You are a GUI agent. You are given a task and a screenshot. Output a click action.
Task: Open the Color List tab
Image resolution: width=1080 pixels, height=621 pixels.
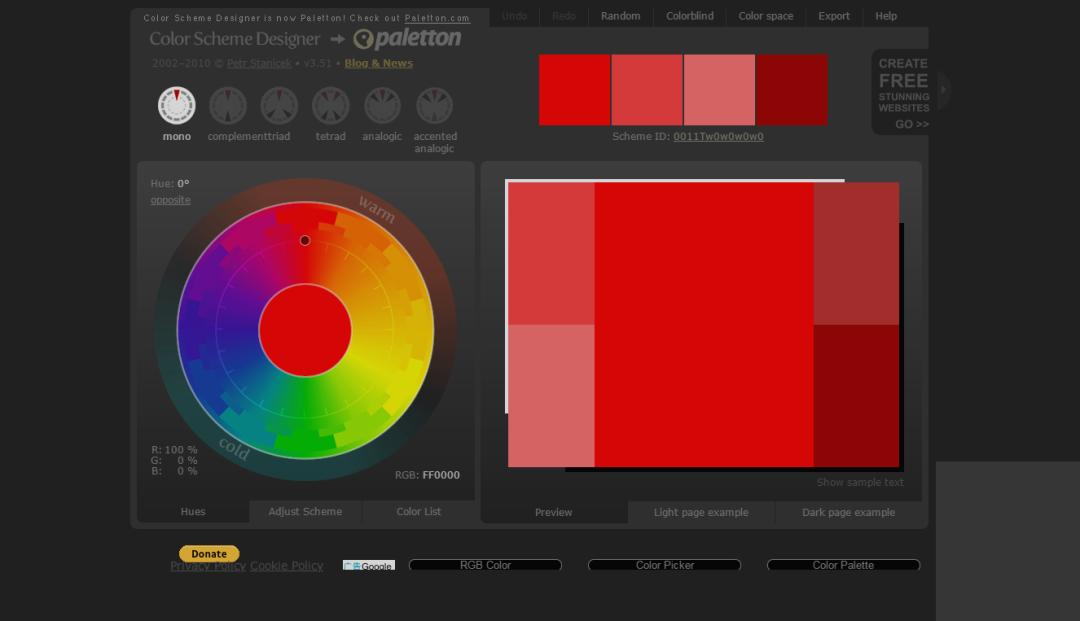418,512
